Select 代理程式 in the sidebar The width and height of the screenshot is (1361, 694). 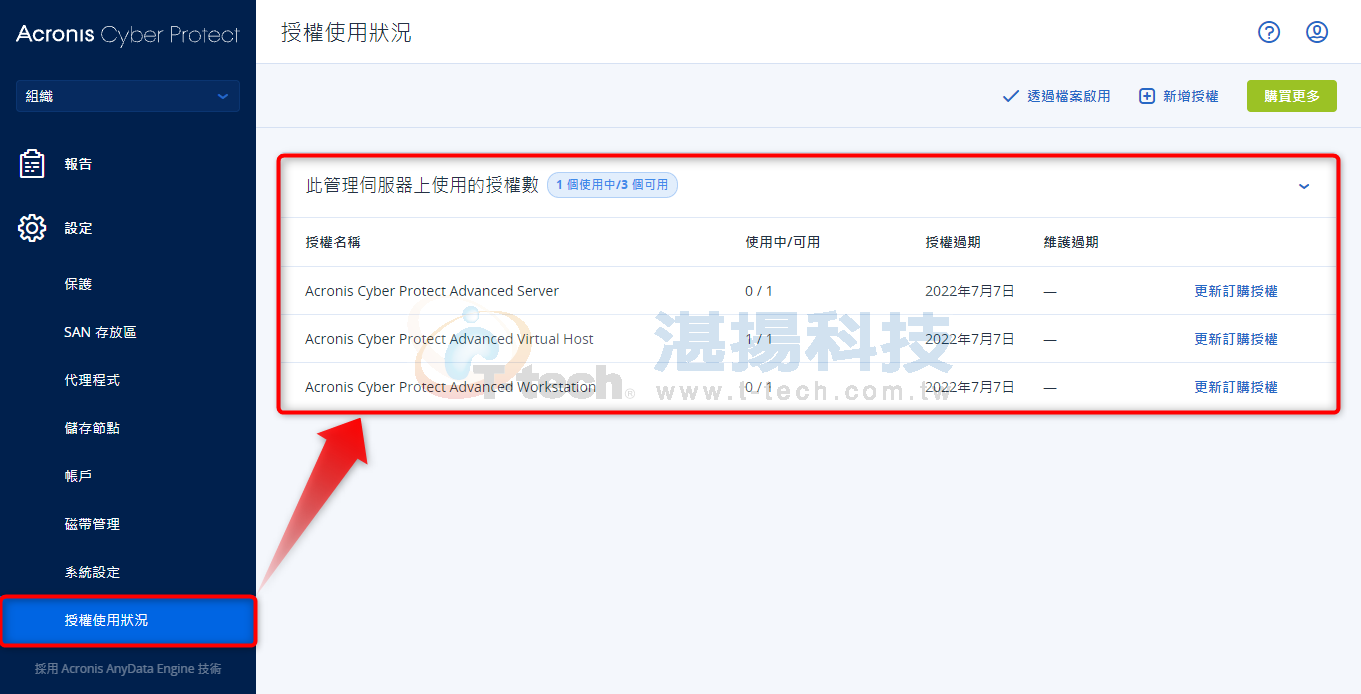pos(92,380)
